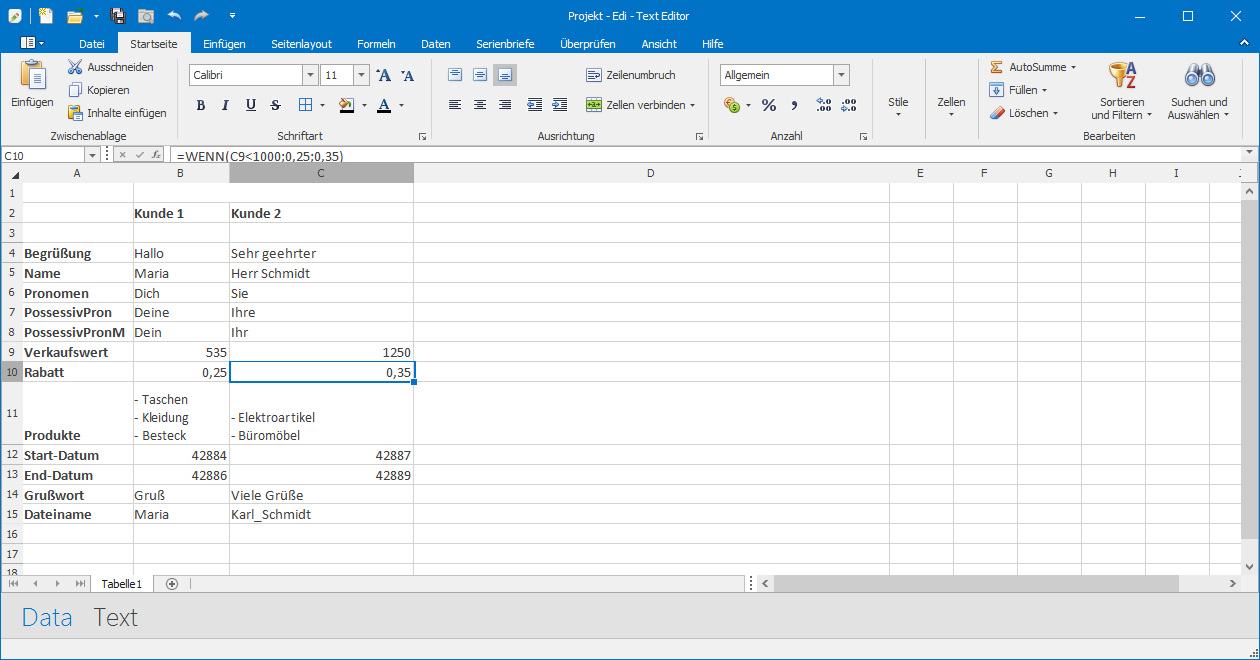Collapse the ribbon with the chevron

click(x=1246, y=43)
